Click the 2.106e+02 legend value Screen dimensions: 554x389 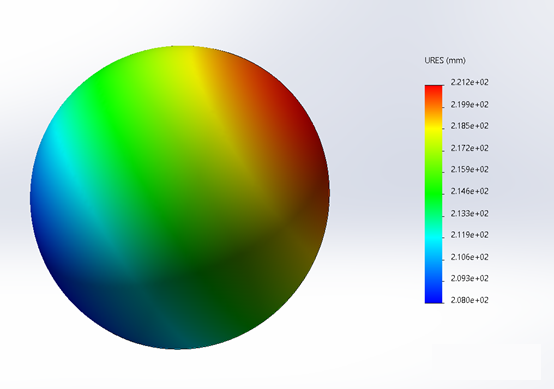470,257
